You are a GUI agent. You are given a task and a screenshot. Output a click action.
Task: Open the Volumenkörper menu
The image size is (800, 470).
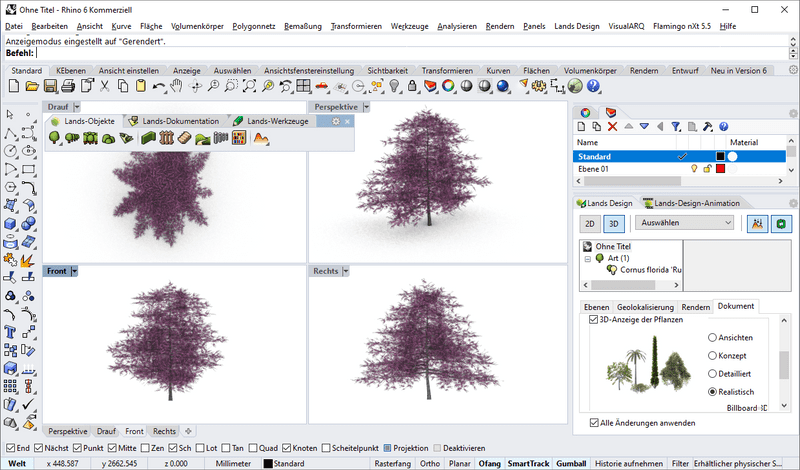coord(196,25)
